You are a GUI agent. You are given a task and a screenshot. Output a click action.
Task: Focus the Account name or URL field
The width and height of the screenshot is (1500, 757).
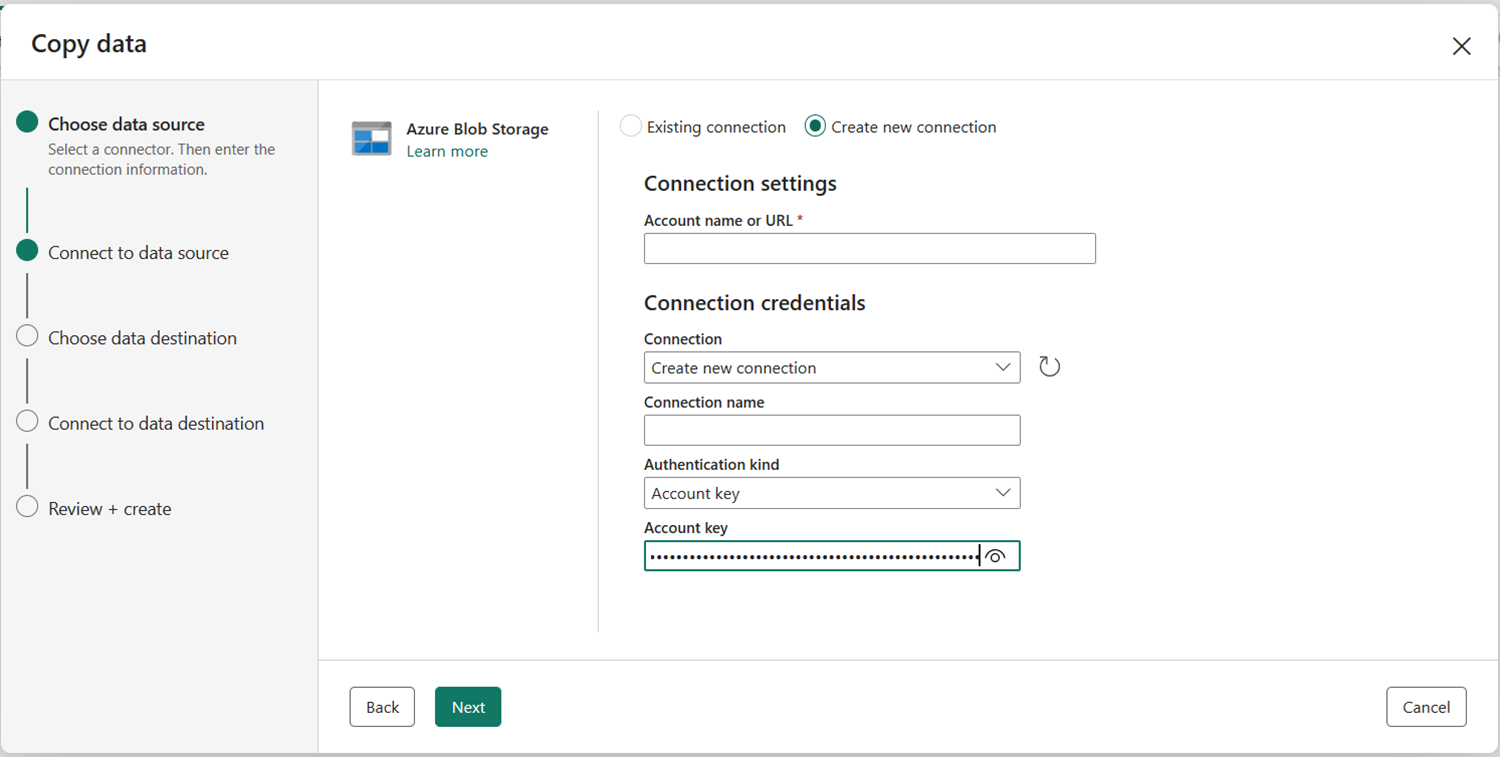point(869,249)
